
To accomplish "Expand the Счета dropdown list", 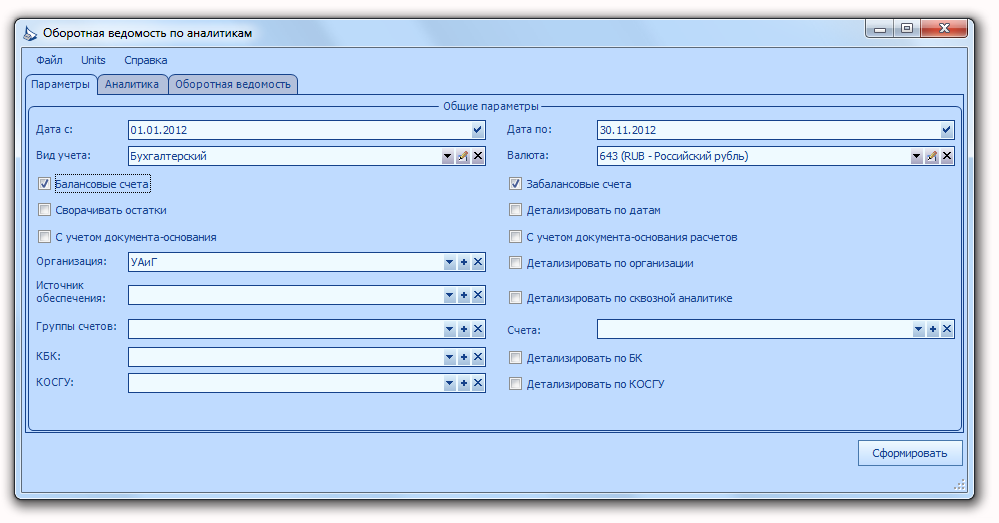I will point(918,329).
